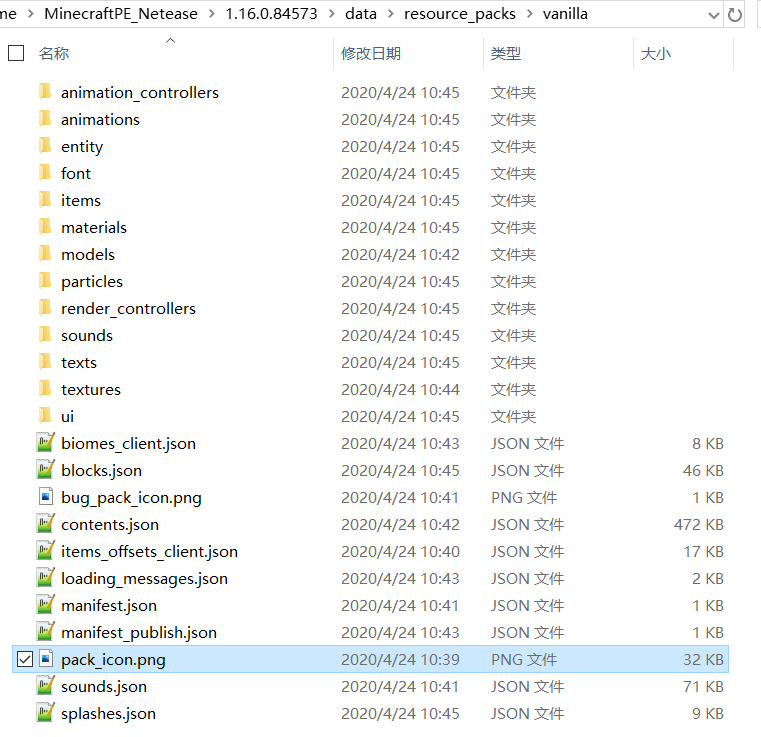The height and width of the screenshot is (737, 761).
Task: Click the file name loading_messages.json
Action: pyautogui.click(x=145, y=578)
